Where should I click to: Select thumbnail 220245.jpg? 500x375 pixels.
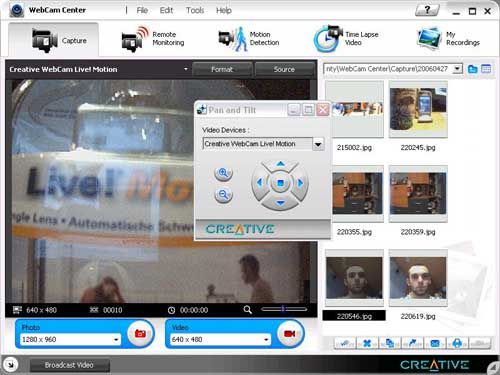[418, 109]
